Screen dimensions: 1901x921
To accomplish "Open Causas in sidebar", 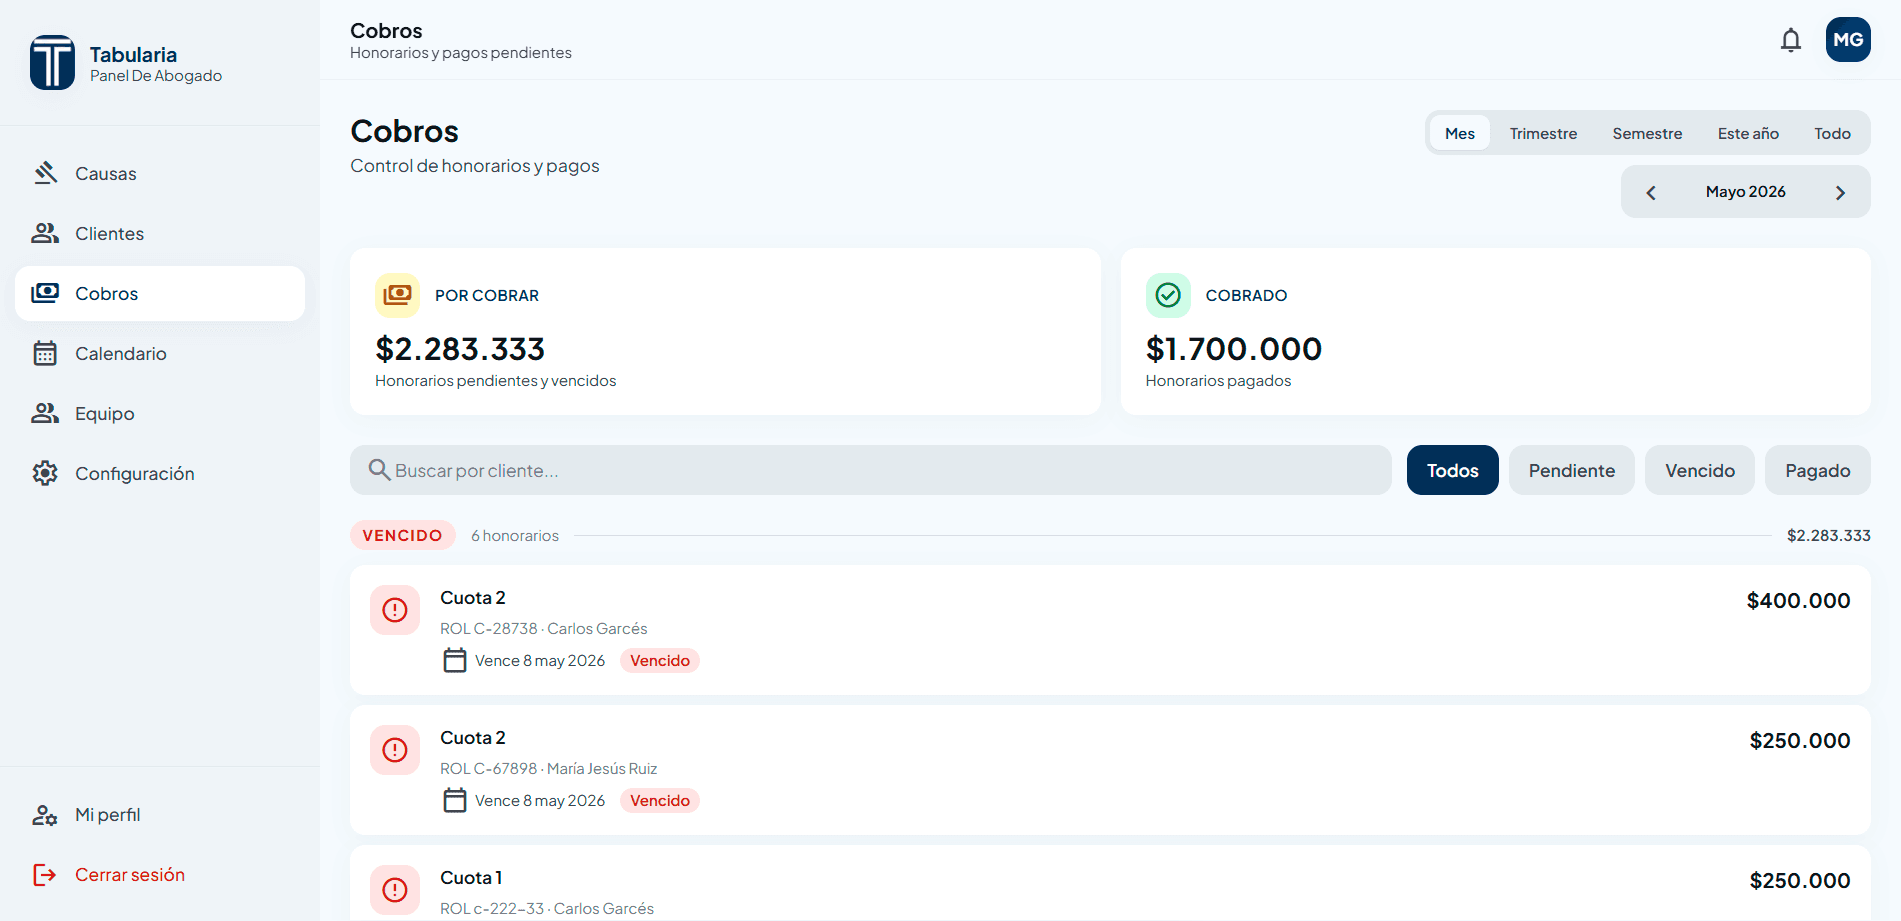I will pos(160,173).
